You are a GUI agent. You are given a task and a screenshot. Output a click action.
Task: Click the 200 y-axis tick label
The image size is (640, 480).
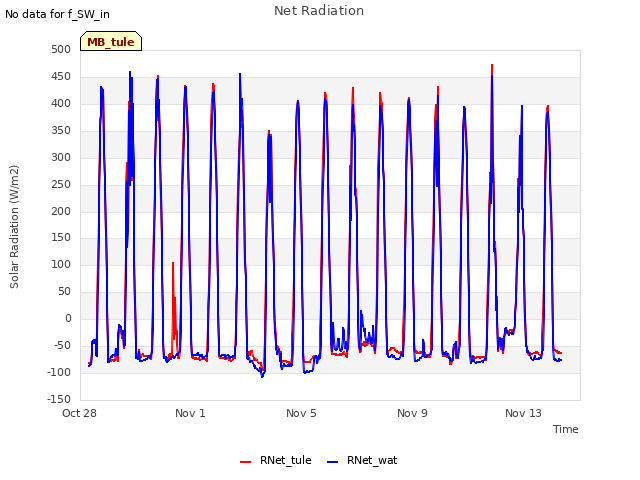pos(61,211)
